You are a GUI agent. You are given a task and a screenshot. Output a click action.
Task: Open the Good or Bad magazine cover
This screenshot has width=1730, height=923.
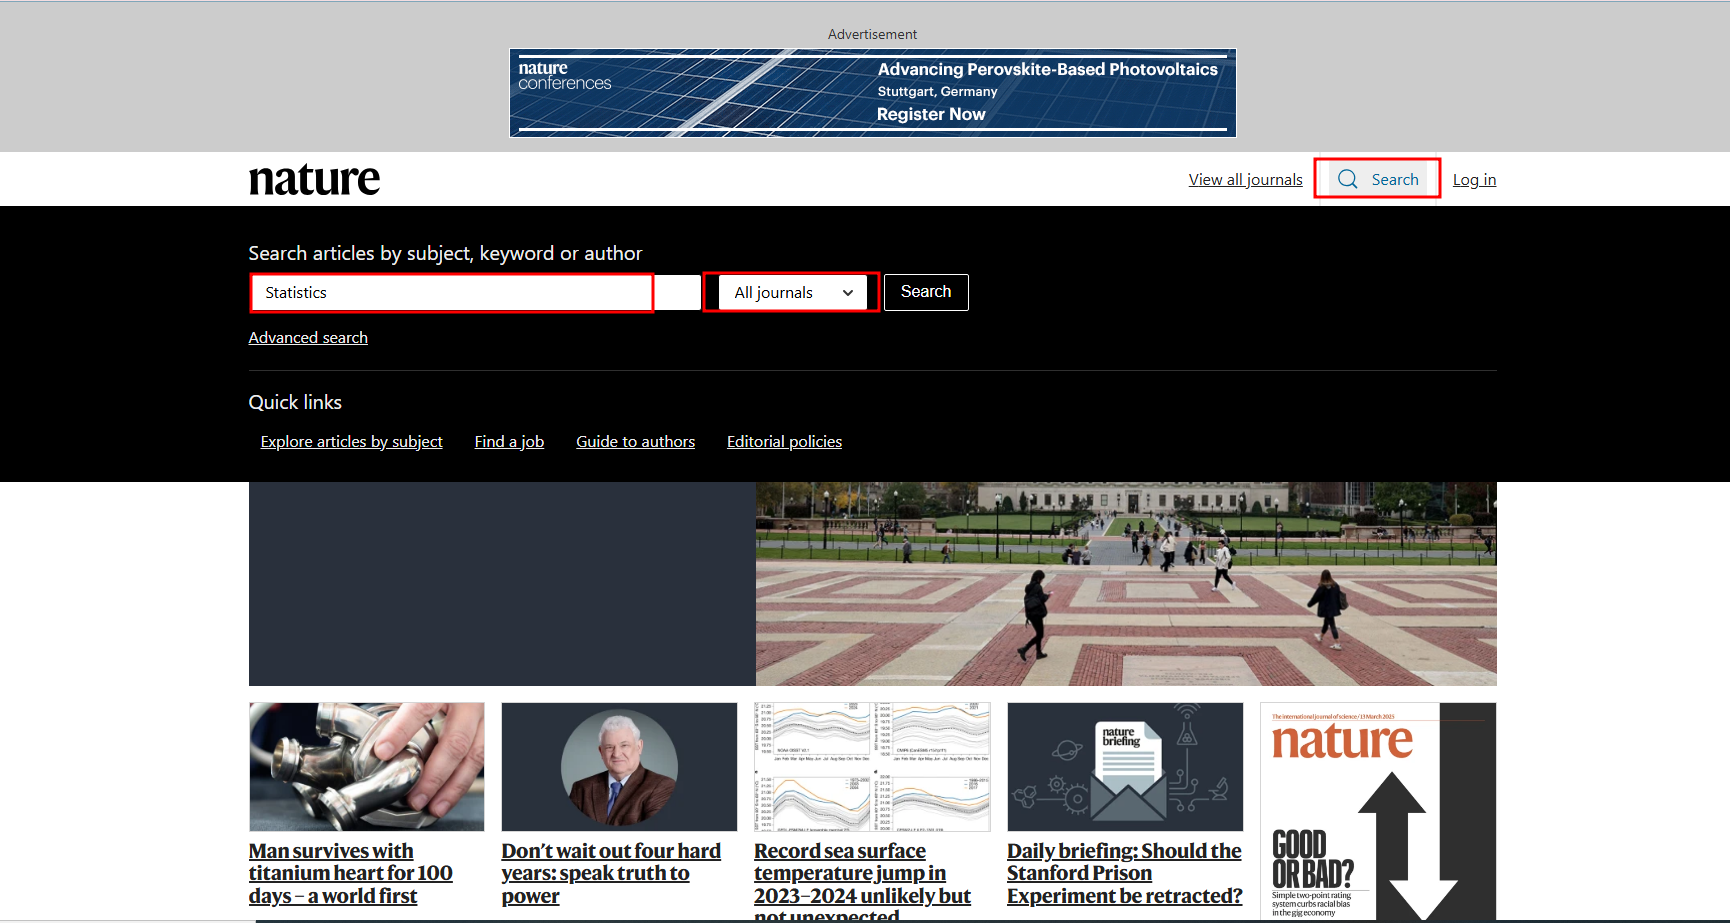(1377, 811)
